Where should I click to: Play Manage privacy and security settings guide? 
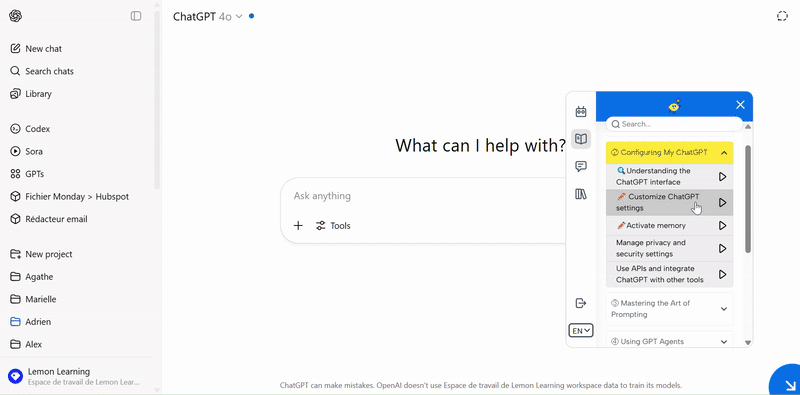click(722, 249)
